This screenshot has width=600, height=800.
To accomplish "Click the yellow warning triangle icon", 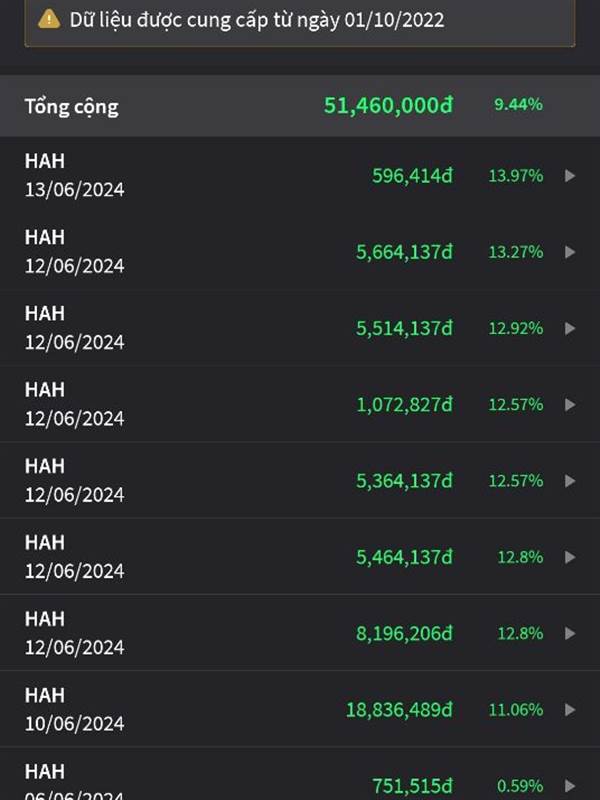I will click(x=49, y=19).
